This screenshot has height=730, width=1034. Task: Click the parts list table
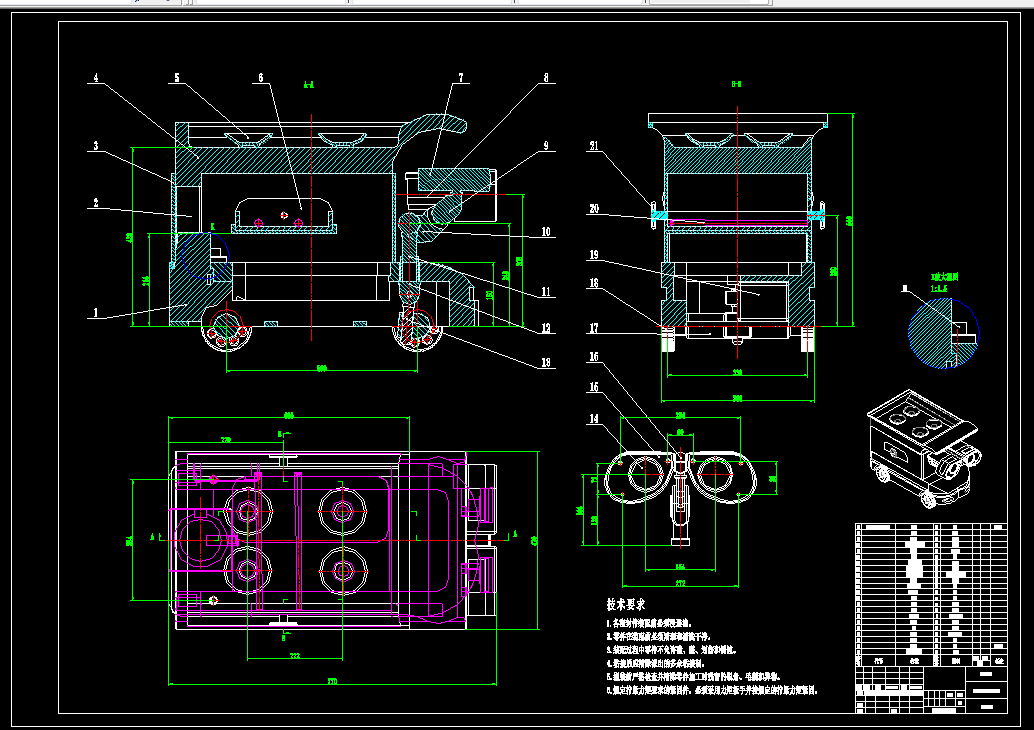pyautogui.click(x=931, y=595)
